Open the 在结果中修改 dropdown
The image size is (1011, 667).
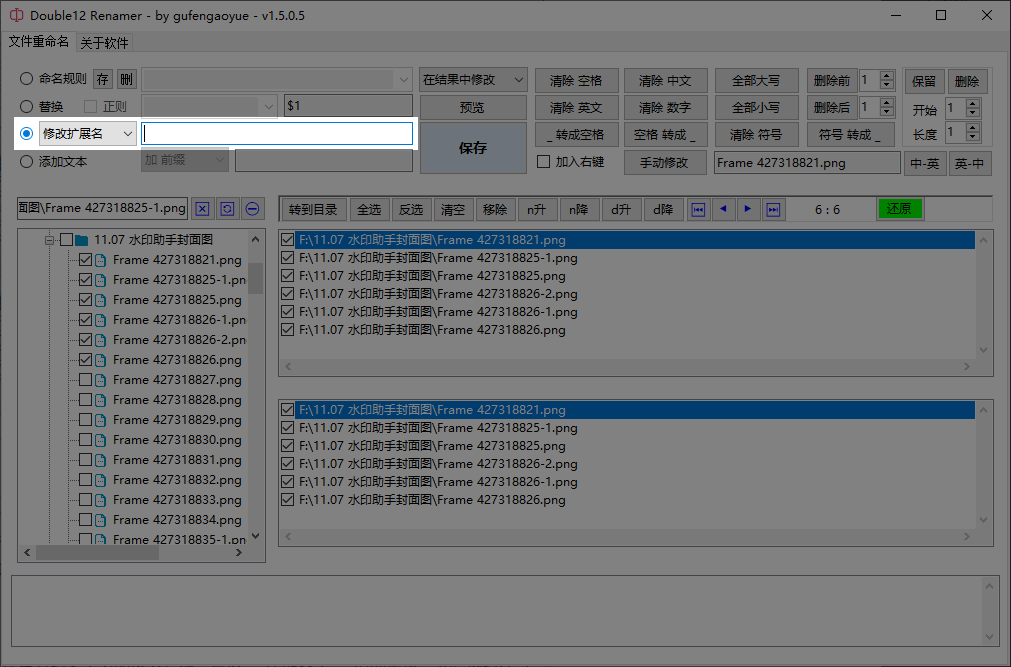[x=473, y=80]
